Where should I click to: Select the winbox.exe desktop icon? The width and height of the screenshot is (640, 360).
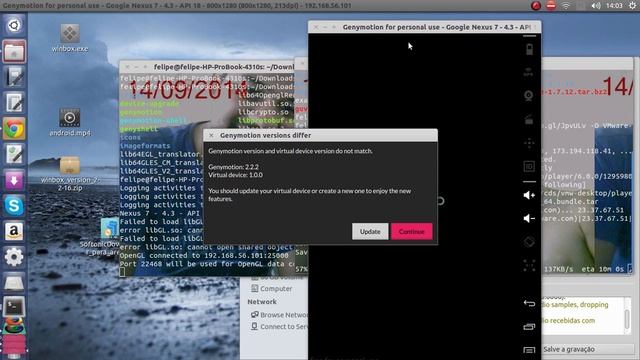70,38
